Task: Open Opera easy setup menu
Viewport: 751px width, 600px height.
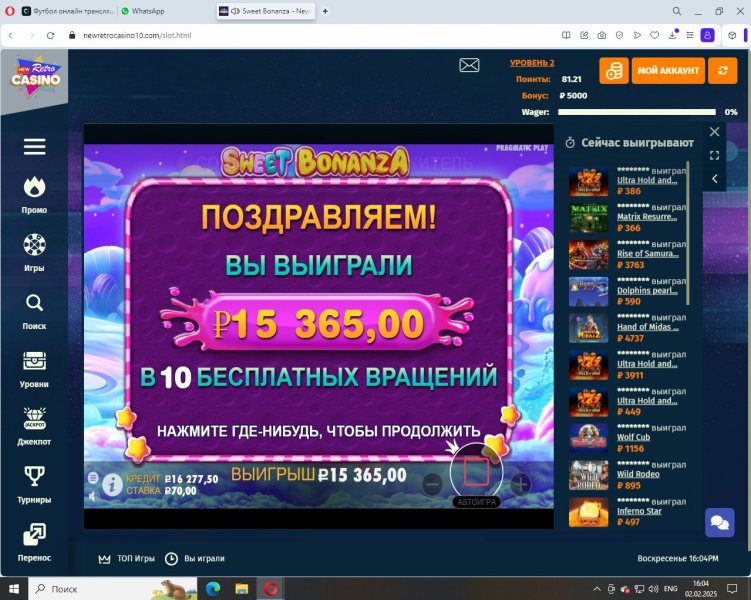Action: point(690,35)
